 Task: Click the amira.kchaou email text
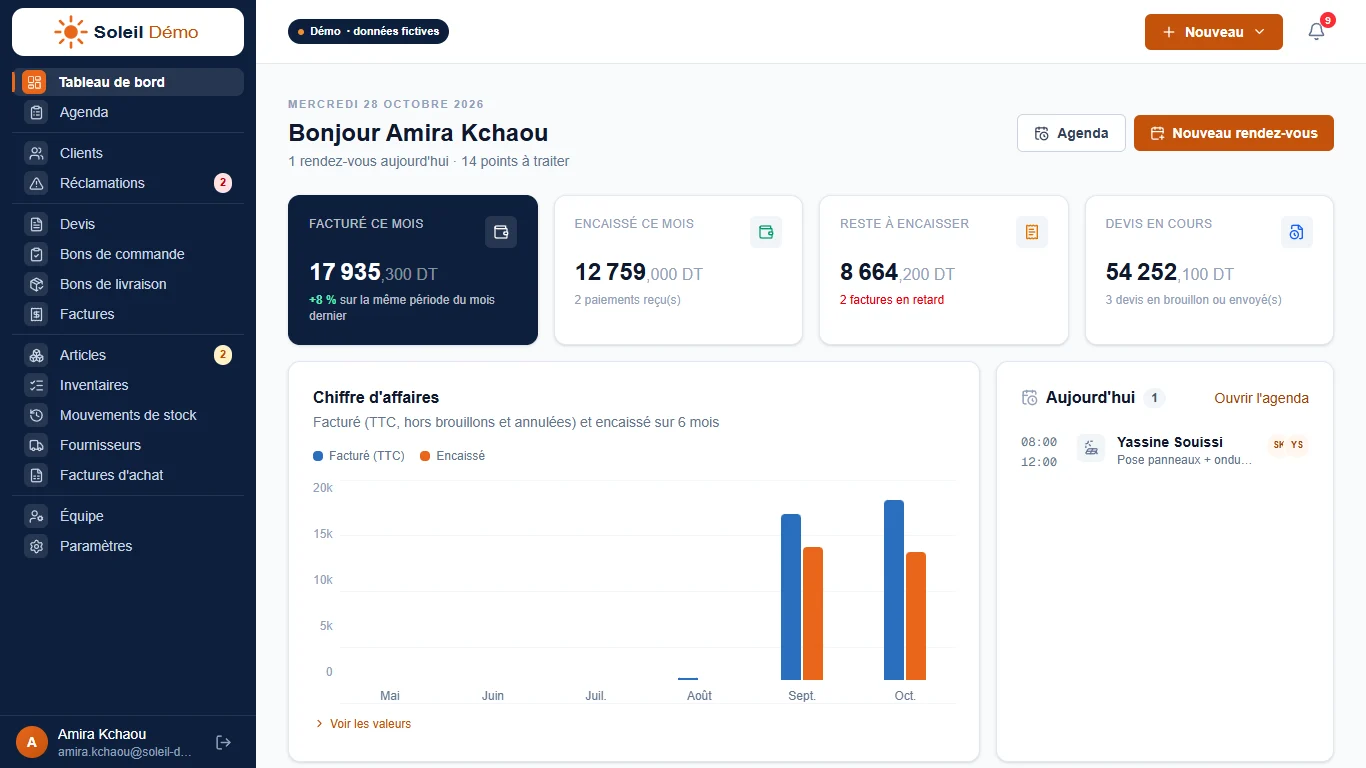click(124, 751)
